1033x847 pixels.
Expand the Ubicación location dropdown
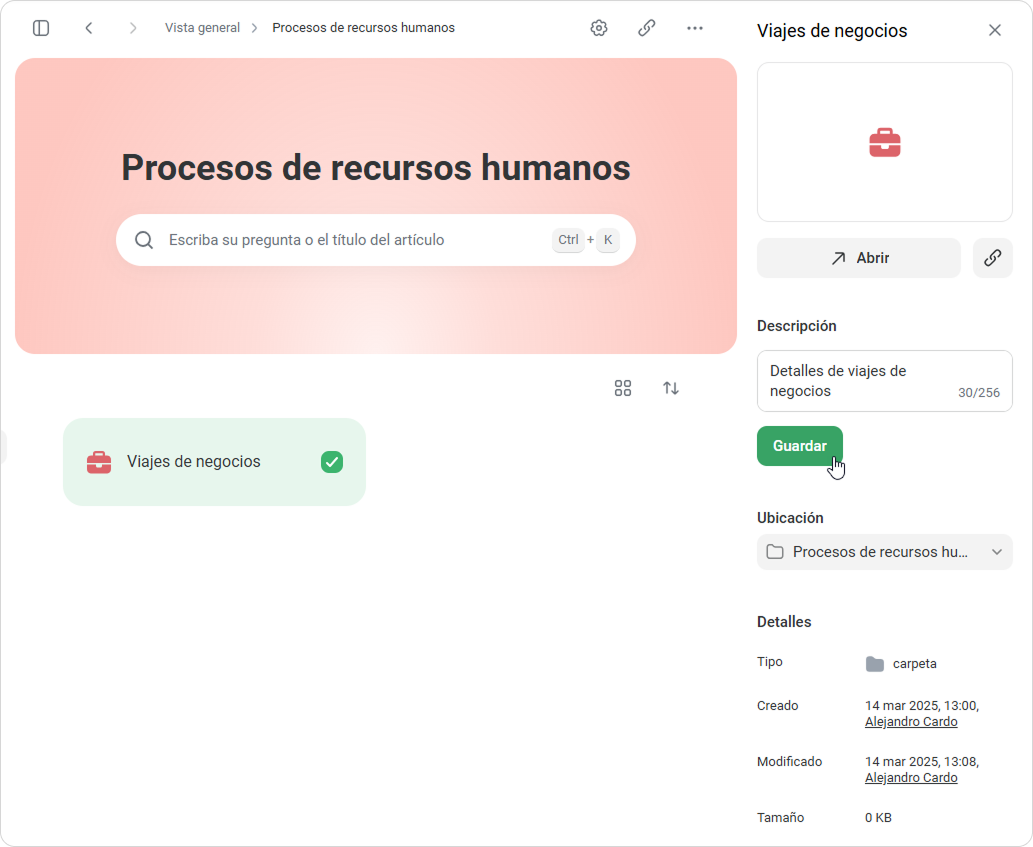point(884,552)
